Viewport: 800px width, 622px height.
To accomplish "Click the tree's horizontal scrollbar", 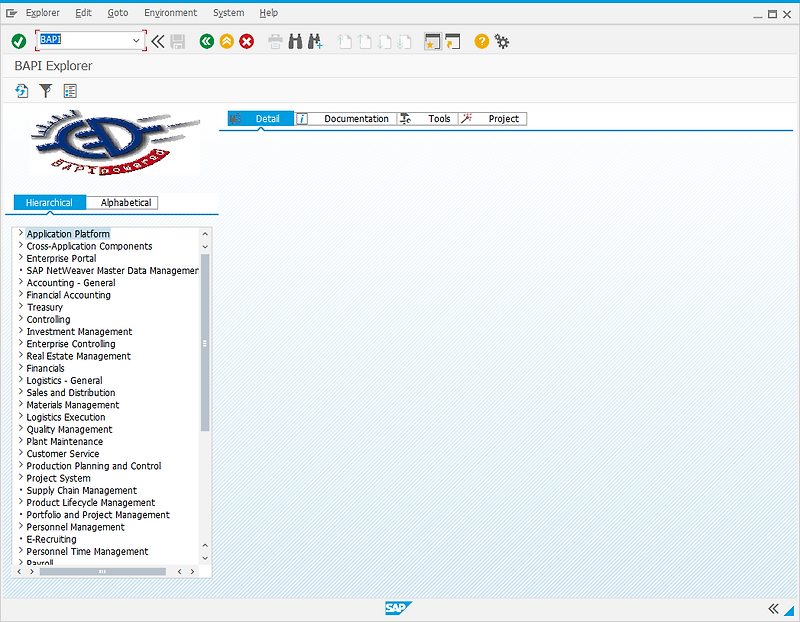I will [103, 571].
